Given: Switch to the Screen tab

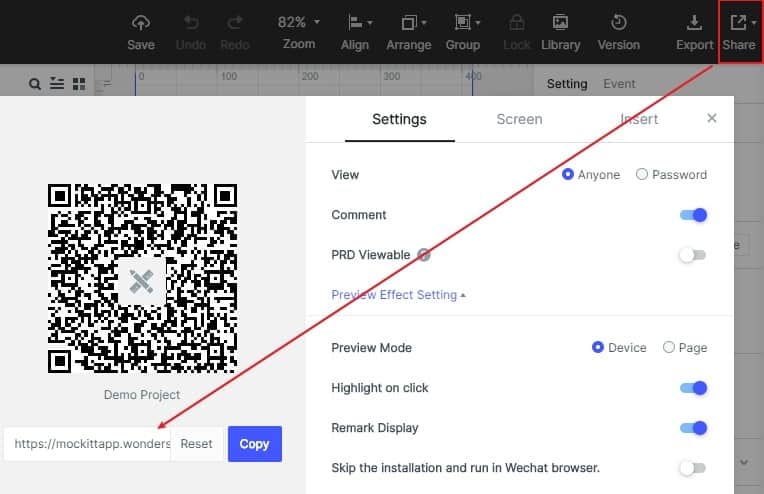Looking at the screenshot, I should click(519, 119).
